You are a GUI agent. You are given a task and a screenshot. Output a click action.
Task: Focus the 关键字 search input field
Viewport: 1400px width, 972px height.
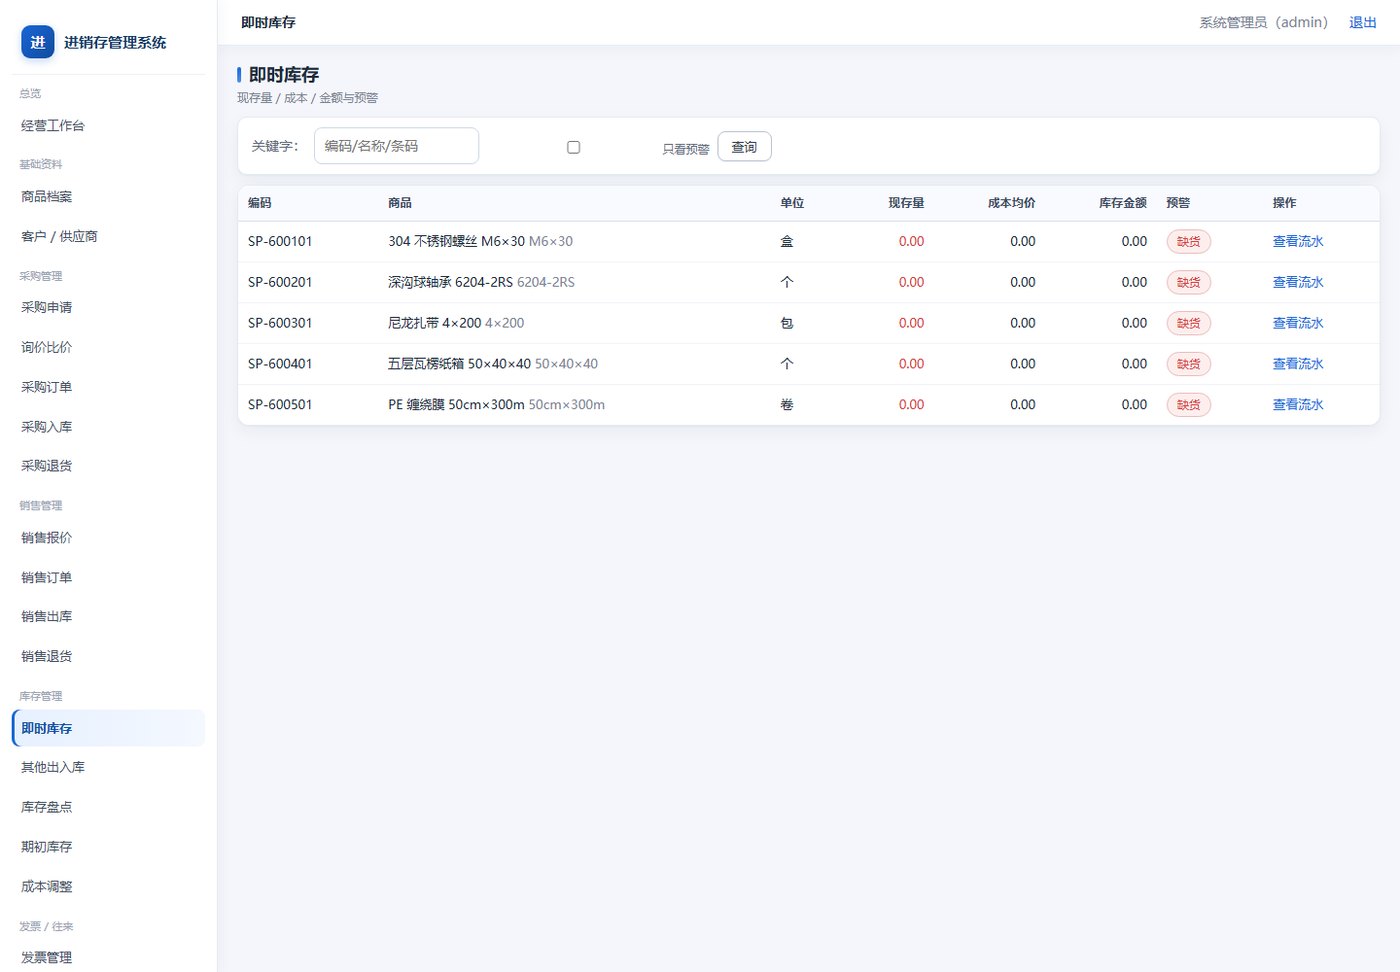pyautogui.click(x=396, y=146)
